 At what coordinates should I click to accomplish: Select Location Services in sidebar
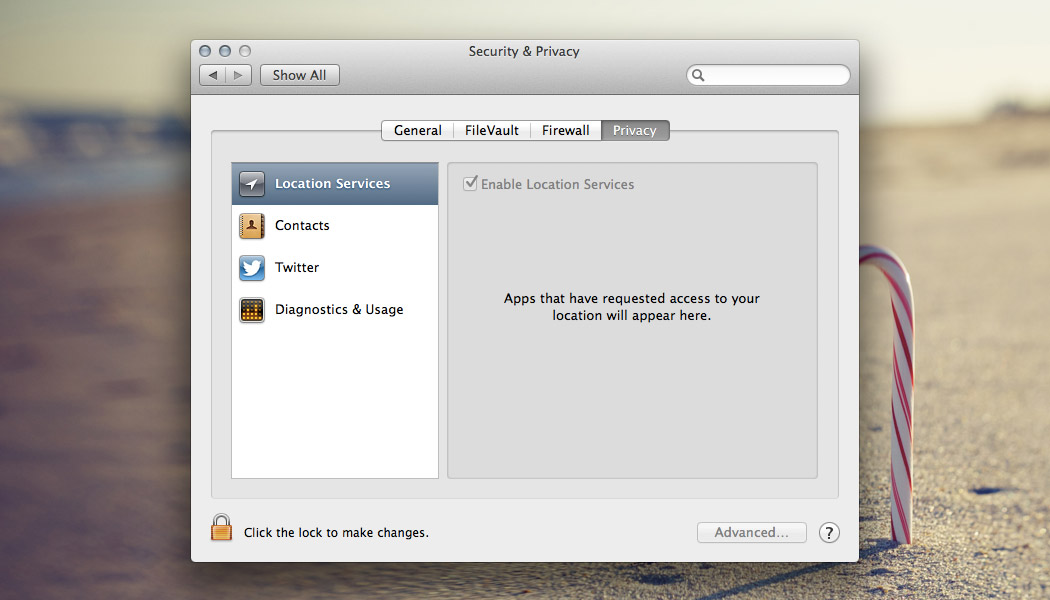pos(335,183)
